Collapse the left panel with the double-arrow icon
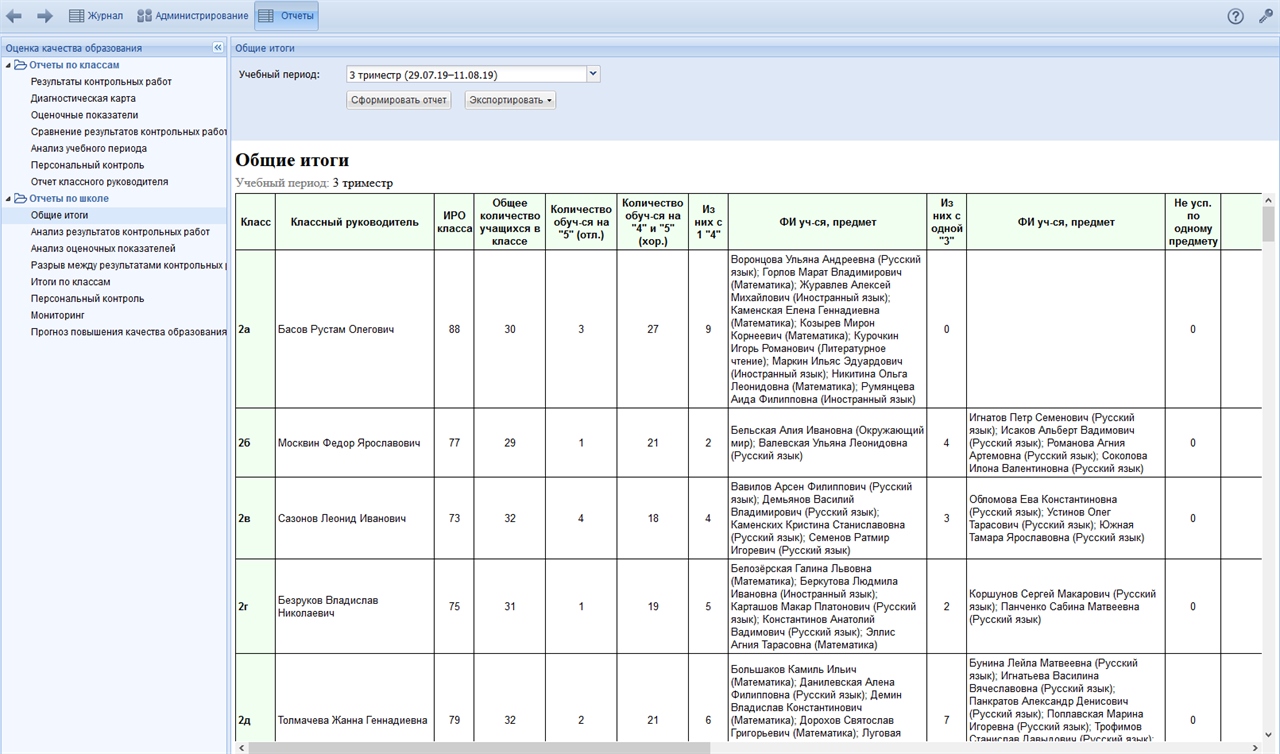 pos(218,48)
